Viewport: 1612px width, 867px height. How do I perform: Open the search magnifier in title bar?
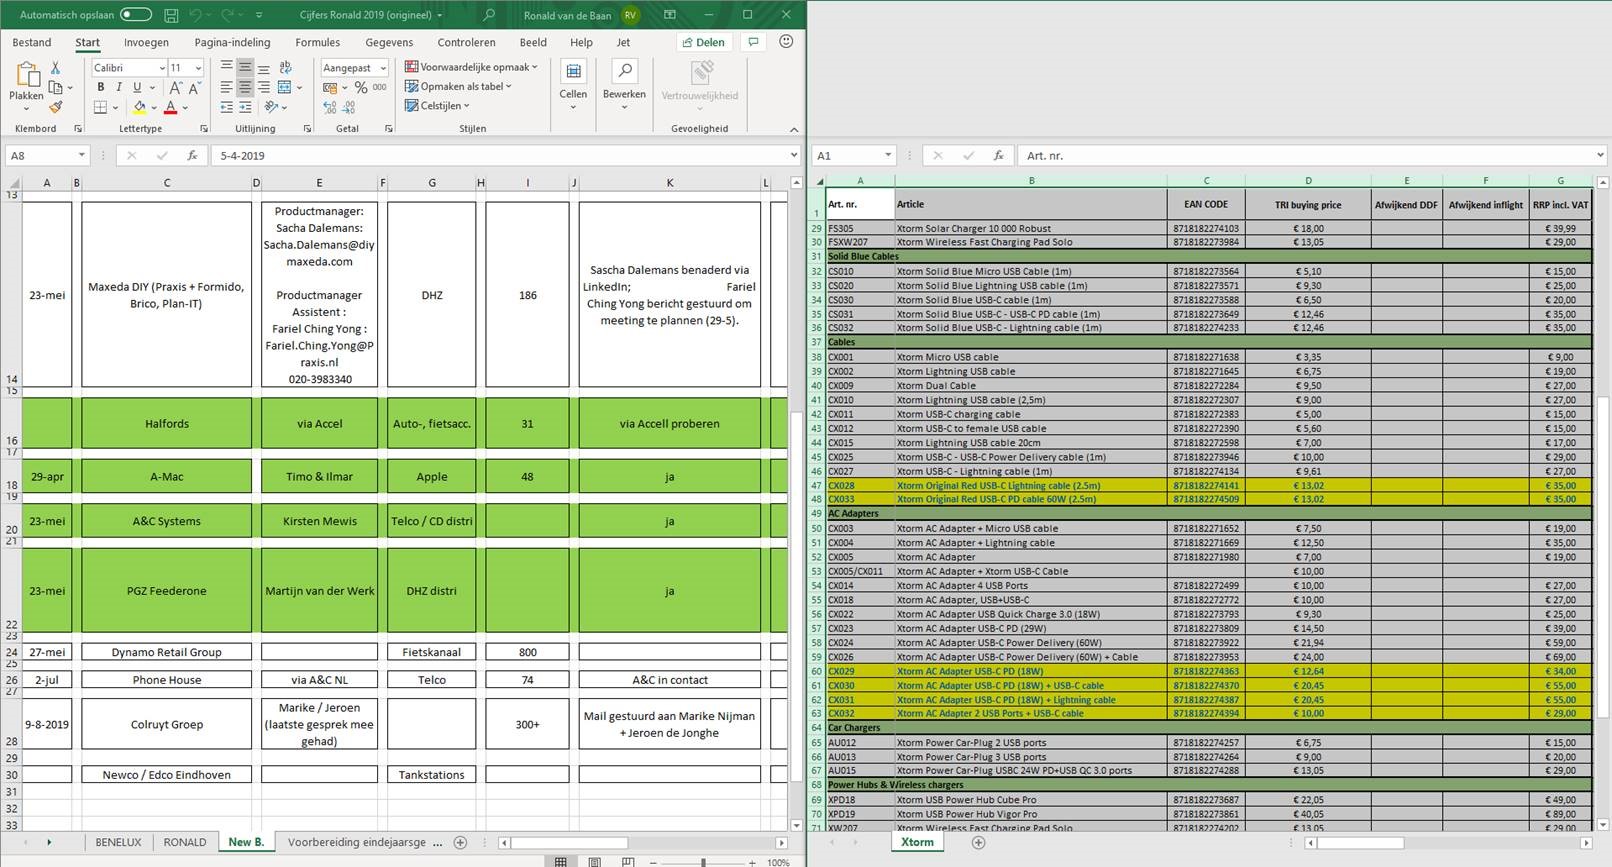tap(489, 15)
